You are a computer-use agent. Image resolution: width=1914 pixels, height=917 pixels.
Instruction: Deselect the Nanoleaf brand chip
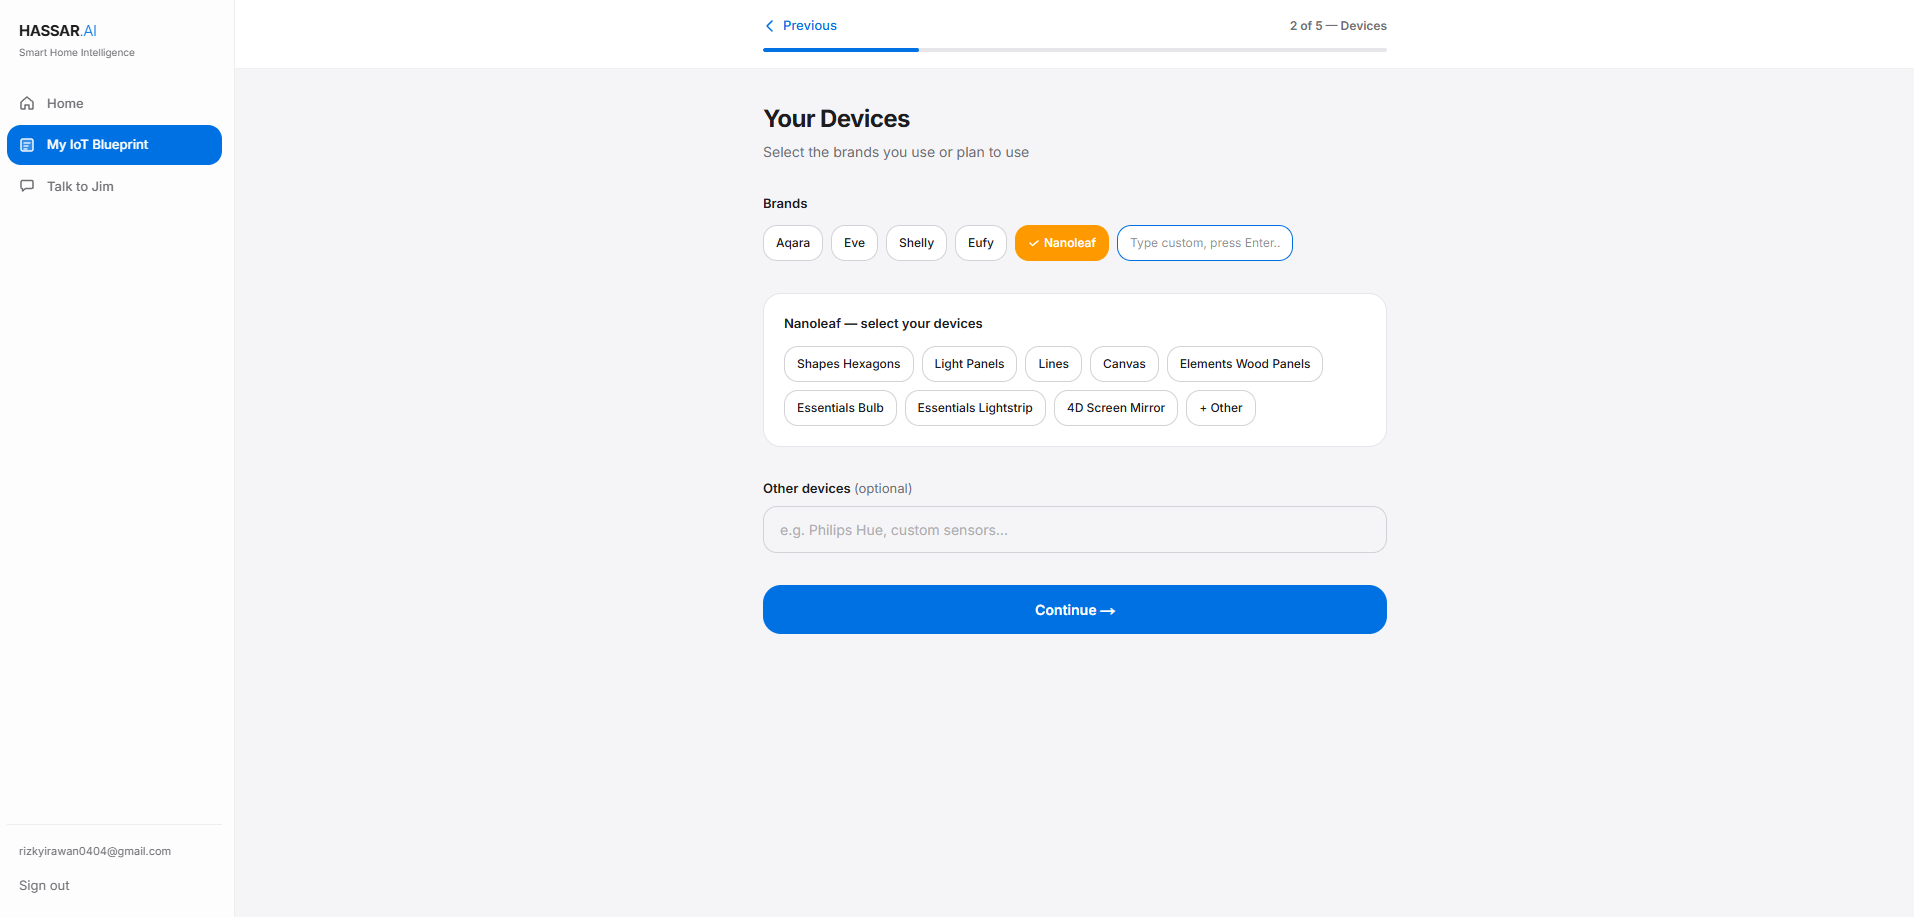[1062, 243]
